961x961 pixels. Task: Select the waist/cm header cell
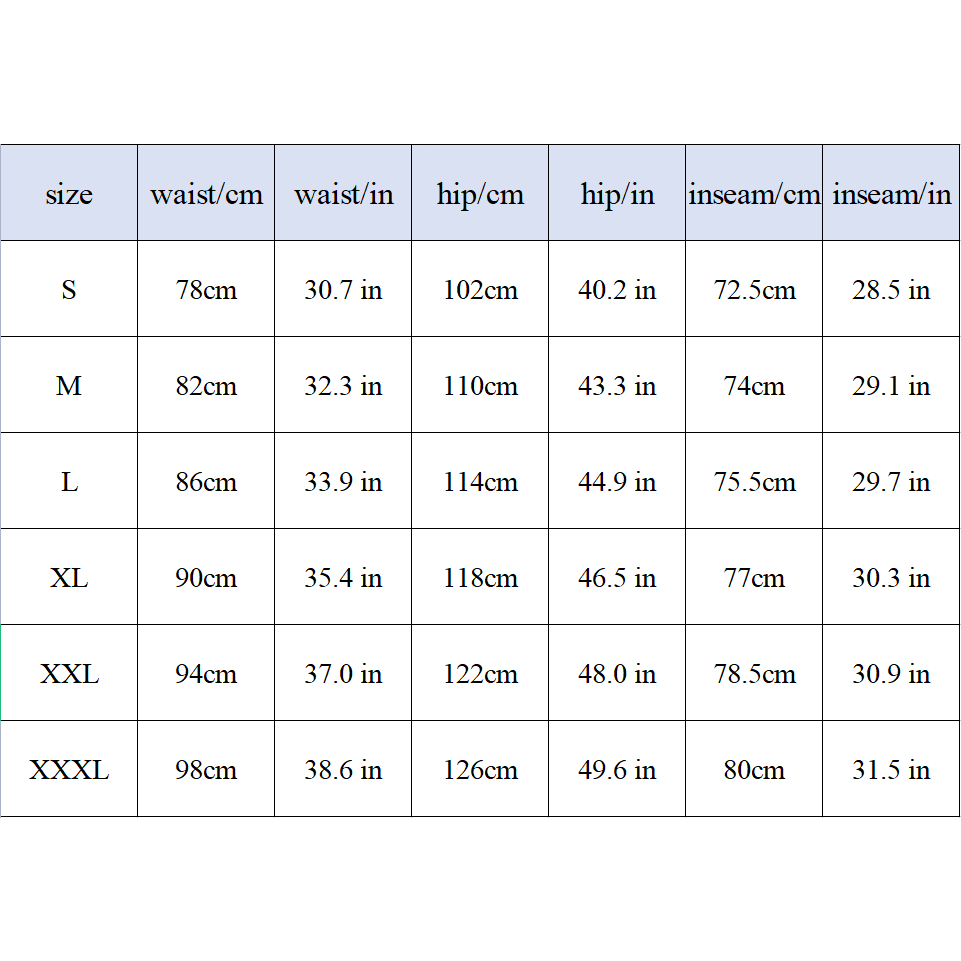pyautogui.click(x=206, y=193)
